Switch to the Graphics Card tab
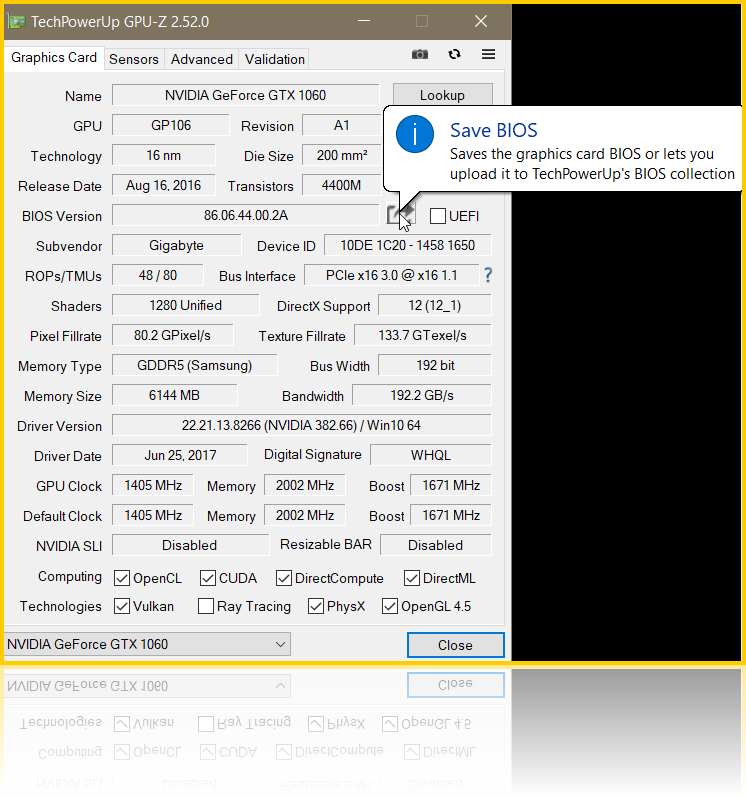 54,58
